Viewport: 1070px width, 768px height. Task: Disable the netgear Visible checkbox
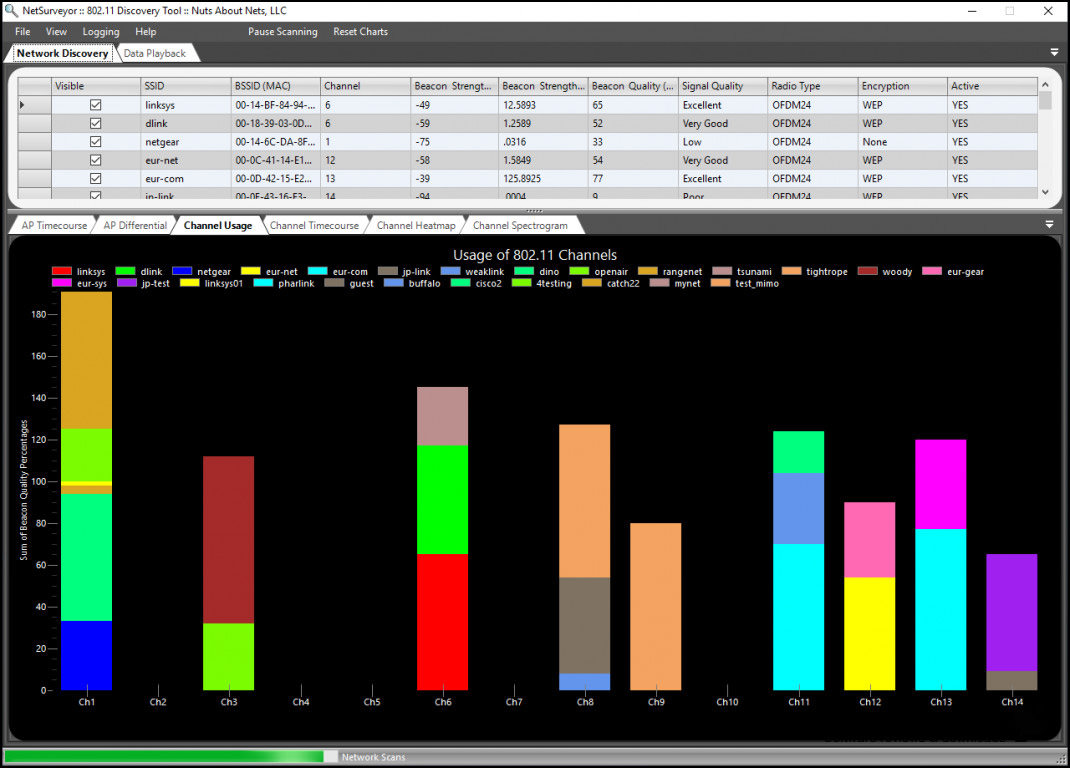point(95,141)
